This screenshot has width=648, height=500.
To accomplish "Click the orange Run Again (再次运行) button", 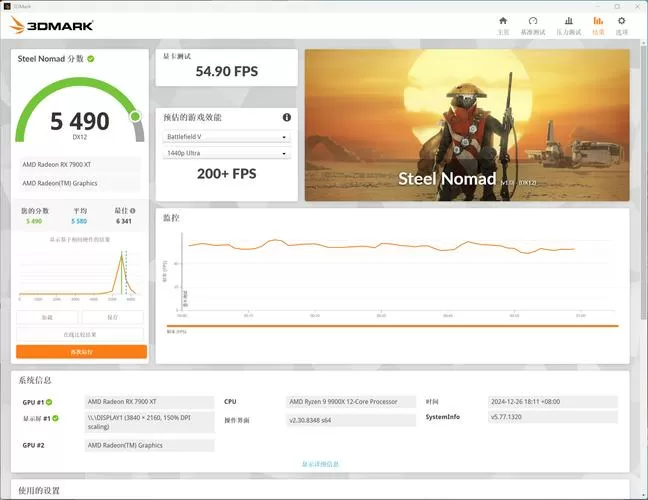I will [81, 352].
